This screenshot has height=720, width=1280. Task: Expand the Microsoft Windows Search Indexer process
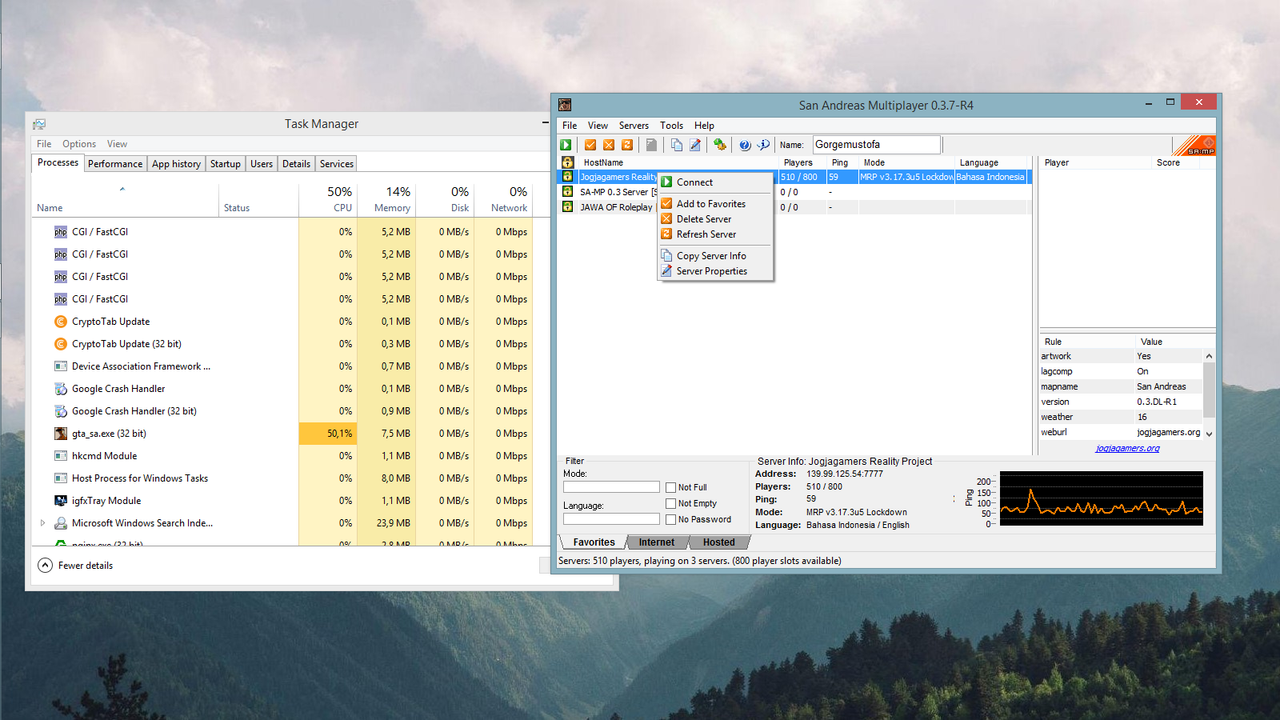pyautogui.click(x=42, y=523)
